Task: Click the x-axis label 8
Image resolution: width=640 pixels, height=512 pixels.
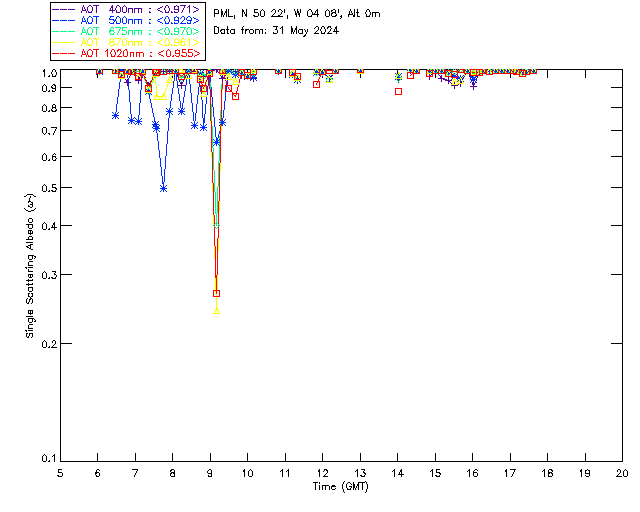Action: click(x=173, y=473)
